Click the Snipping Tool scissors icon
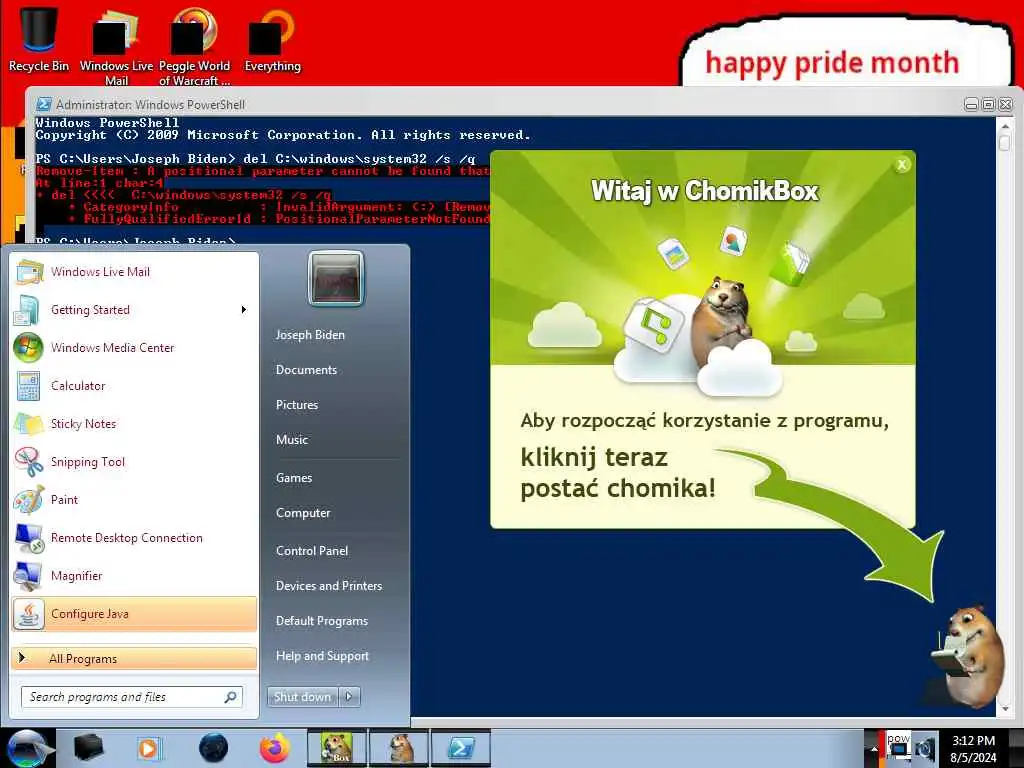 (29, 462)
